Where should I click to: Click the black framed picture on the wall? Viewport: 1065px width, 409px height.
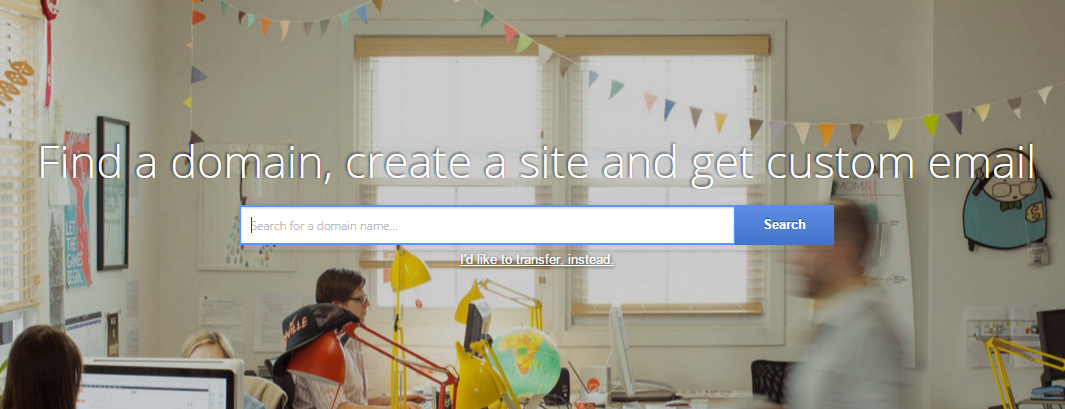pos(113,193)
